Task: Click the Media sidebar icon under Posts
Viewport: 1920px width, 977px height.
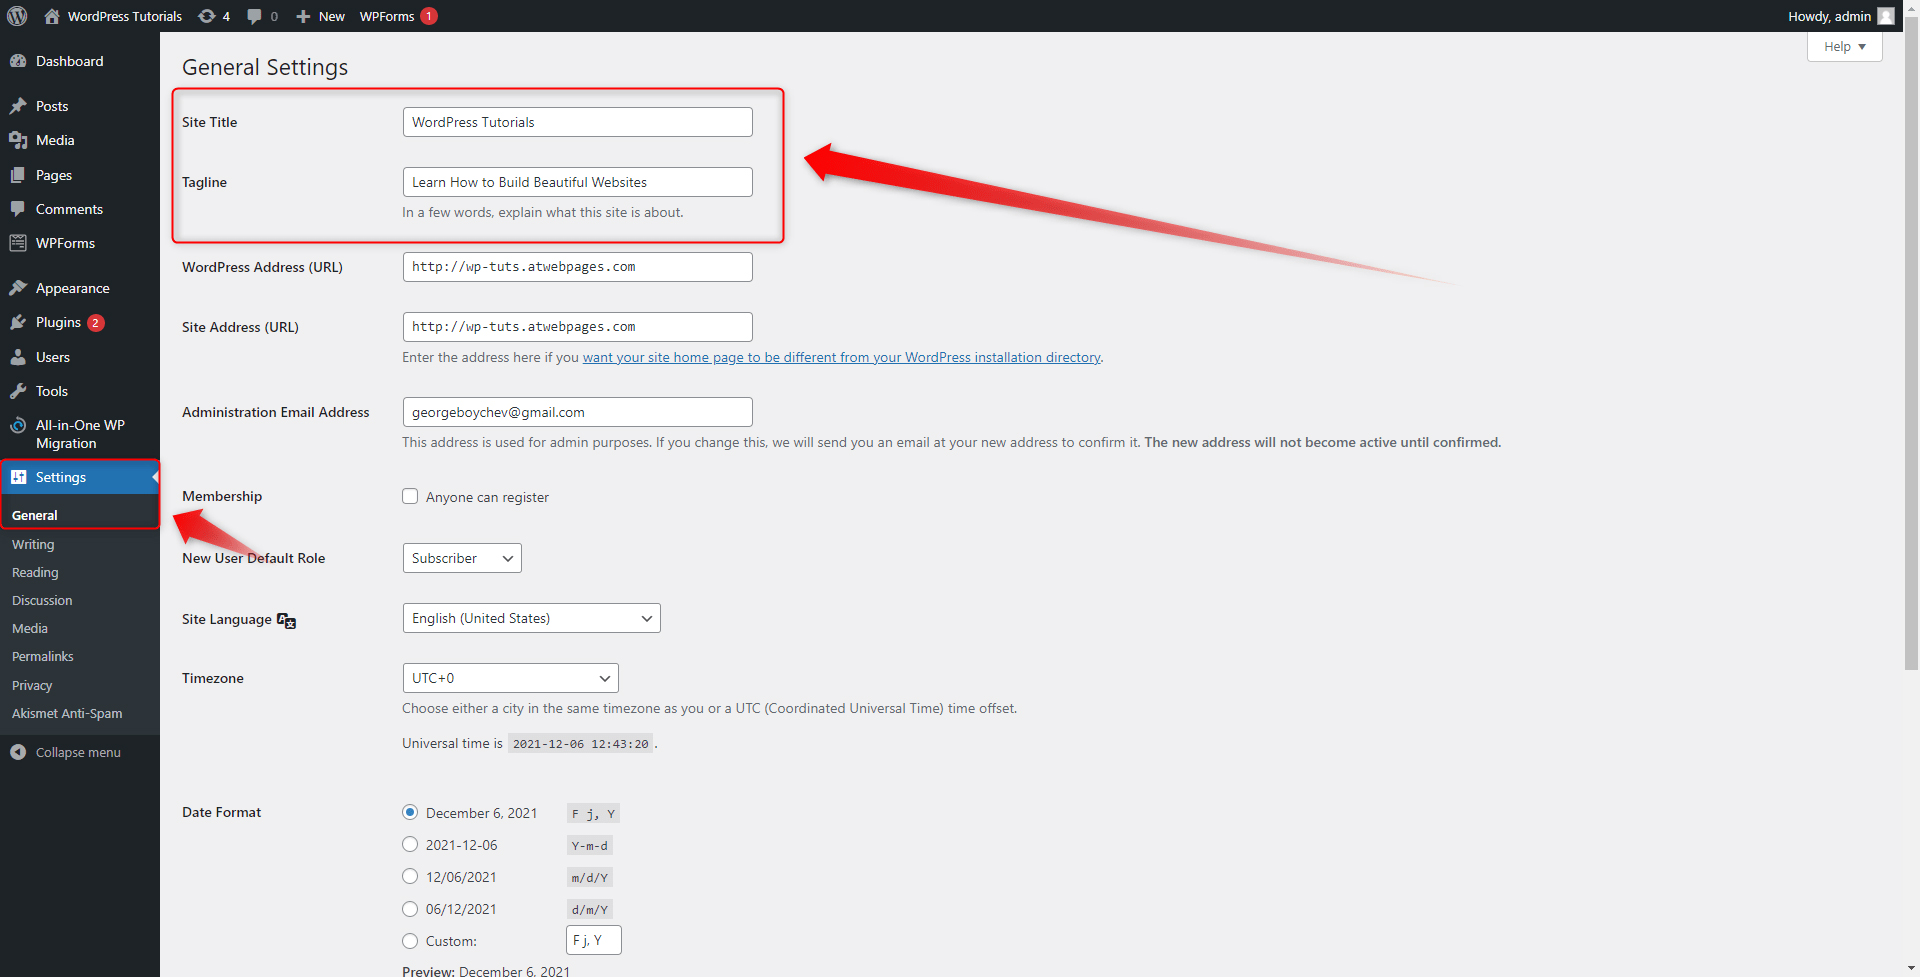Action: tap(18, 140)
